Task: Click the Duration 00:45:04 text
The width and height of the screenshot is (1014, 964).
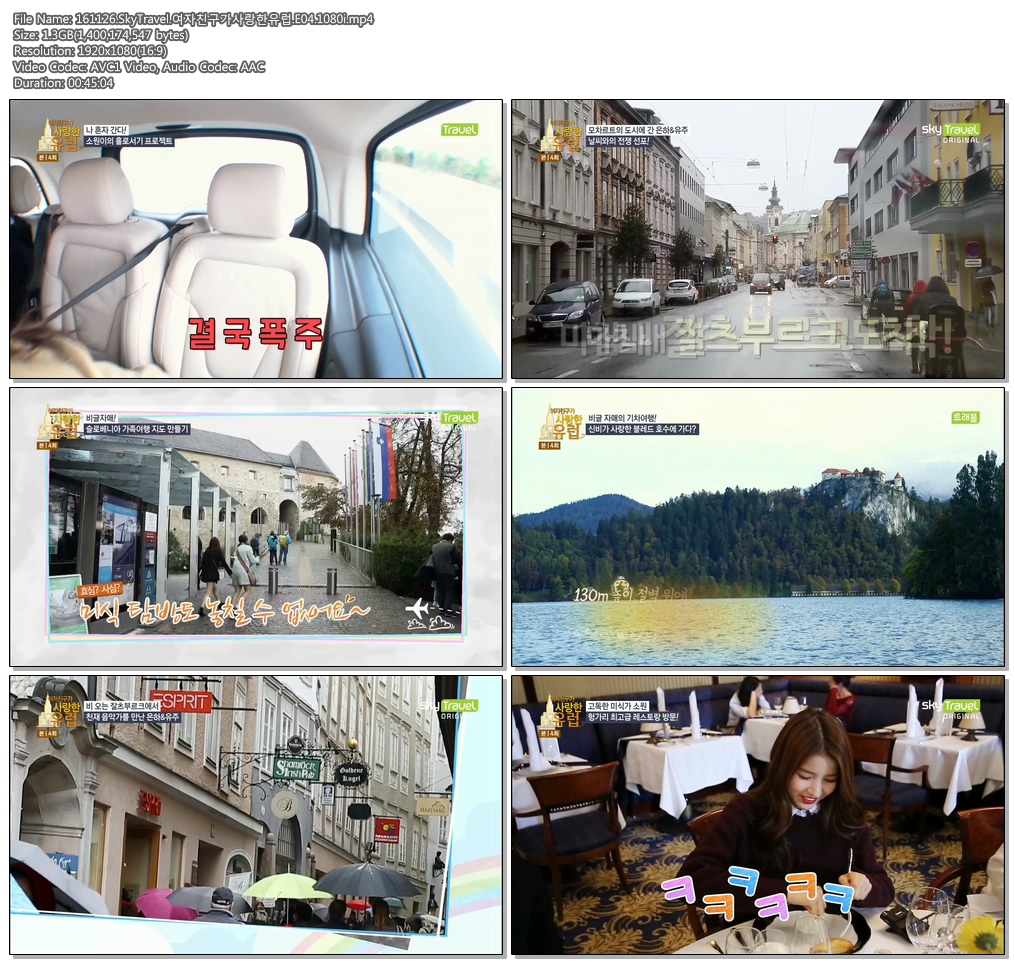Action: click(x=60, y=83)
